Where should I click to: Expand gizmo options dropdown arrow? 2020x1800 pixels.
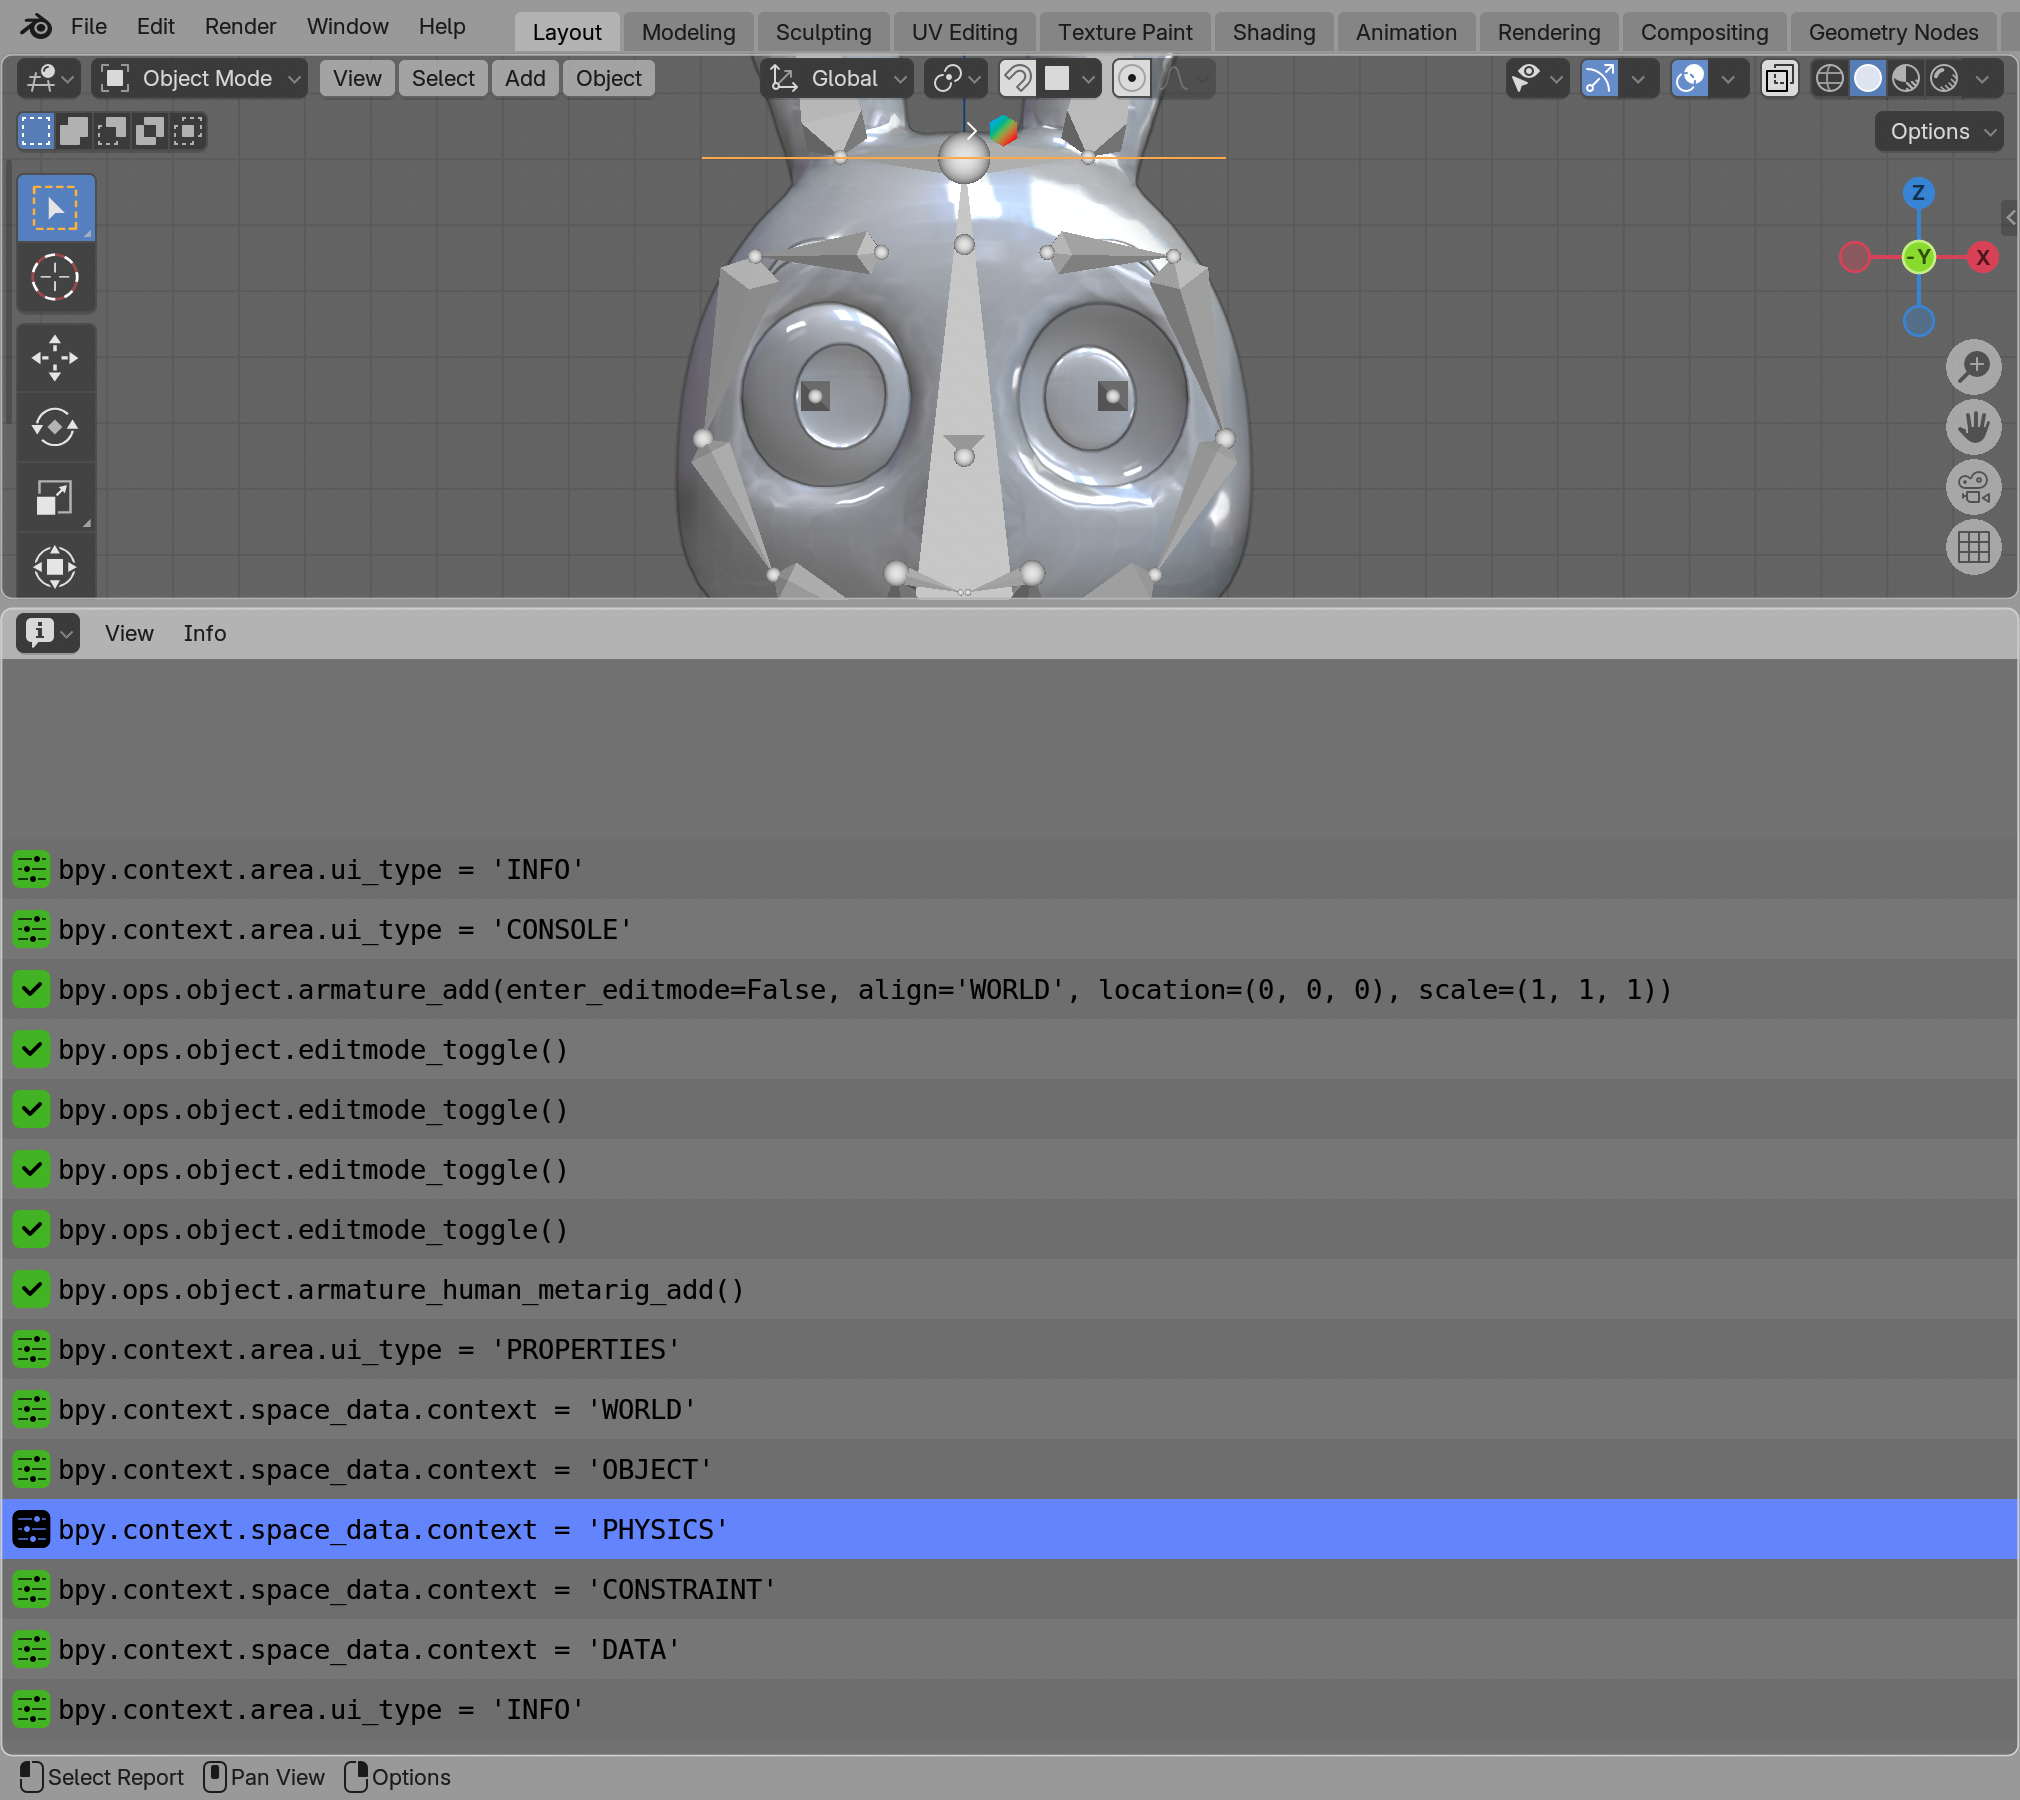point(1637,78)
